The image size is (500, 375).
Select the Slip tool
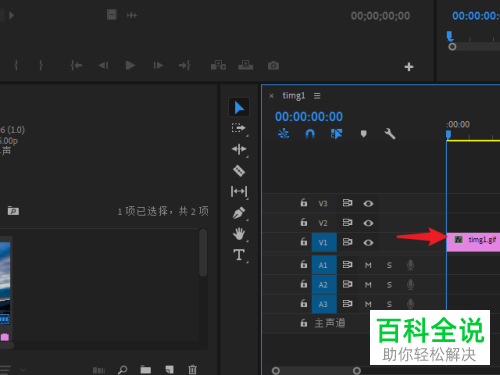(239, 191)
